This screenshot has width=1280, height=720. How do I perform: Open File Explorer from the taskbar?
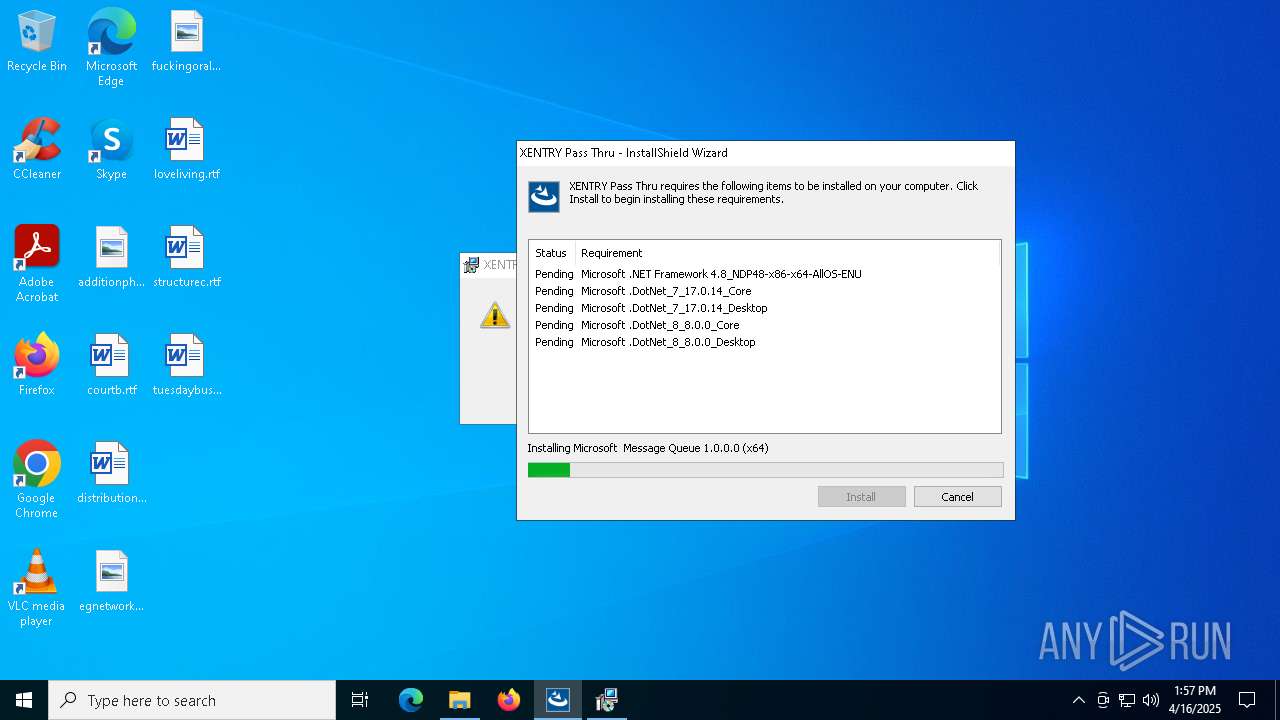[459, 700]
